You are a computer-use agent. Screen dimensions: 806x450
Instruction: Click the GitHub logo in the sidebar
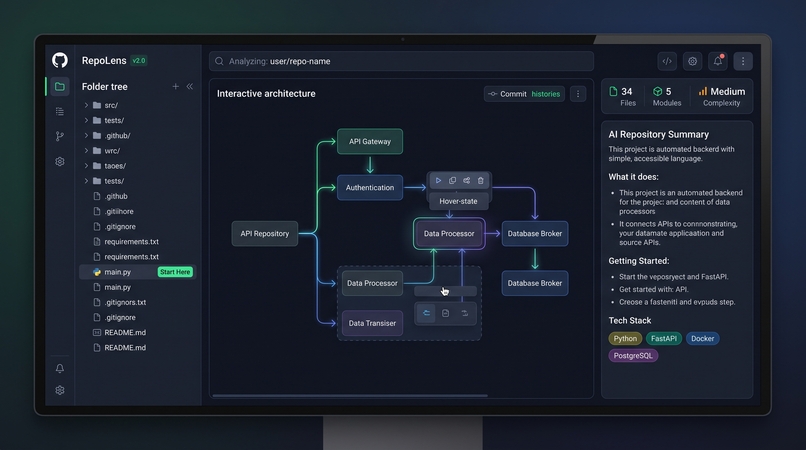[60, 60]
